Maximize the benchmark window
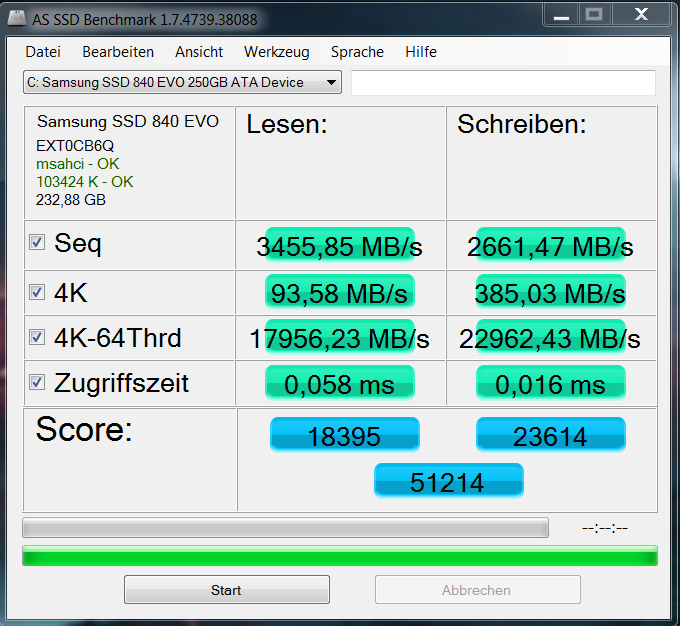 594,15
